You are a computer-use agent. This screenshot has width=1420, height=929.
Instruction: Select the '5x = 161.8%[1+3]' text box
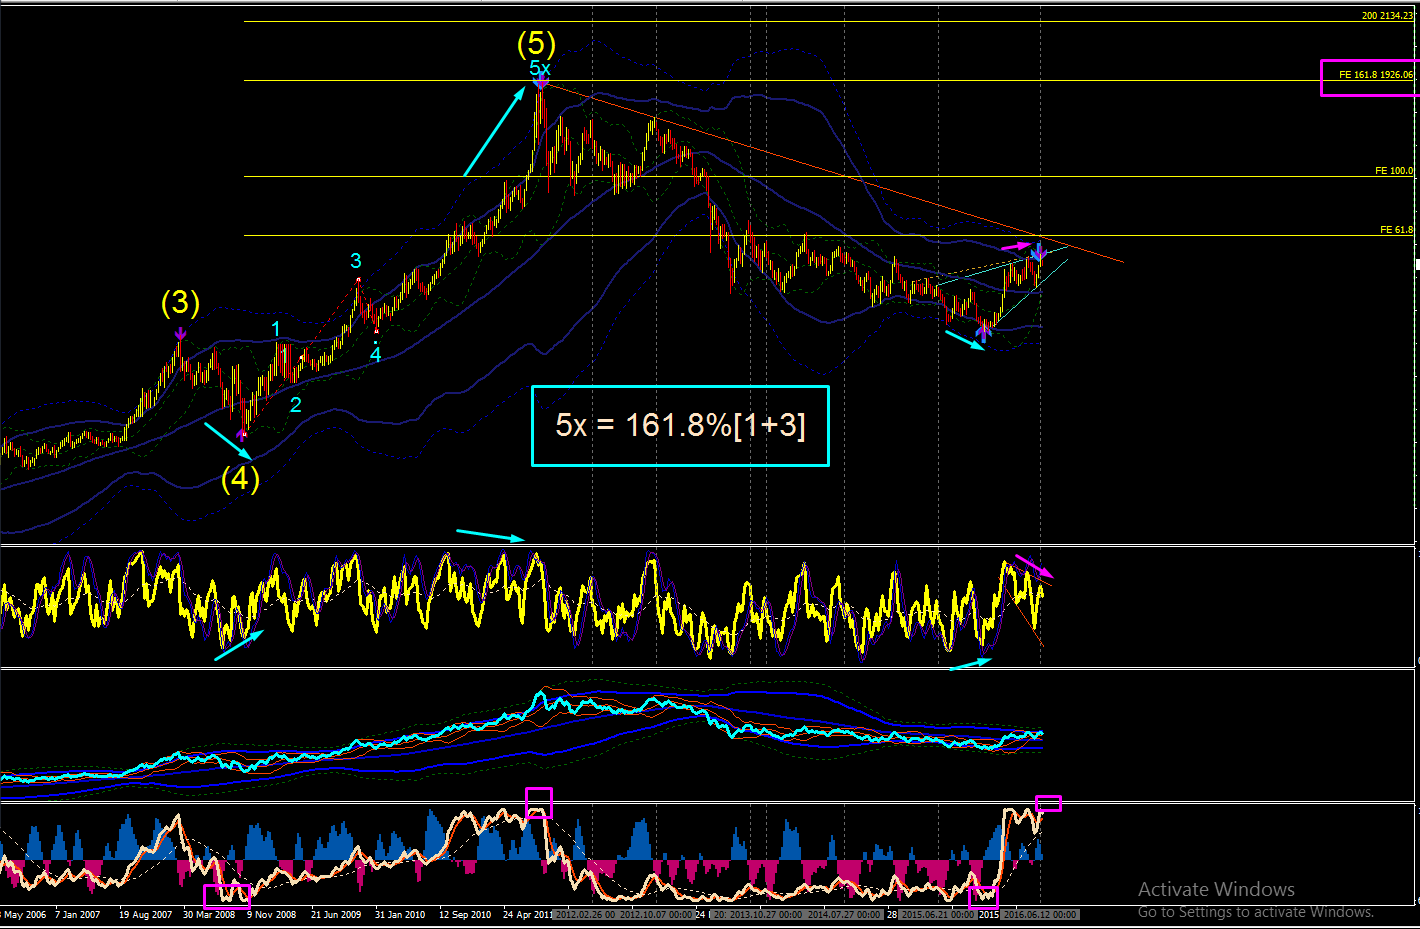(680, 426)
